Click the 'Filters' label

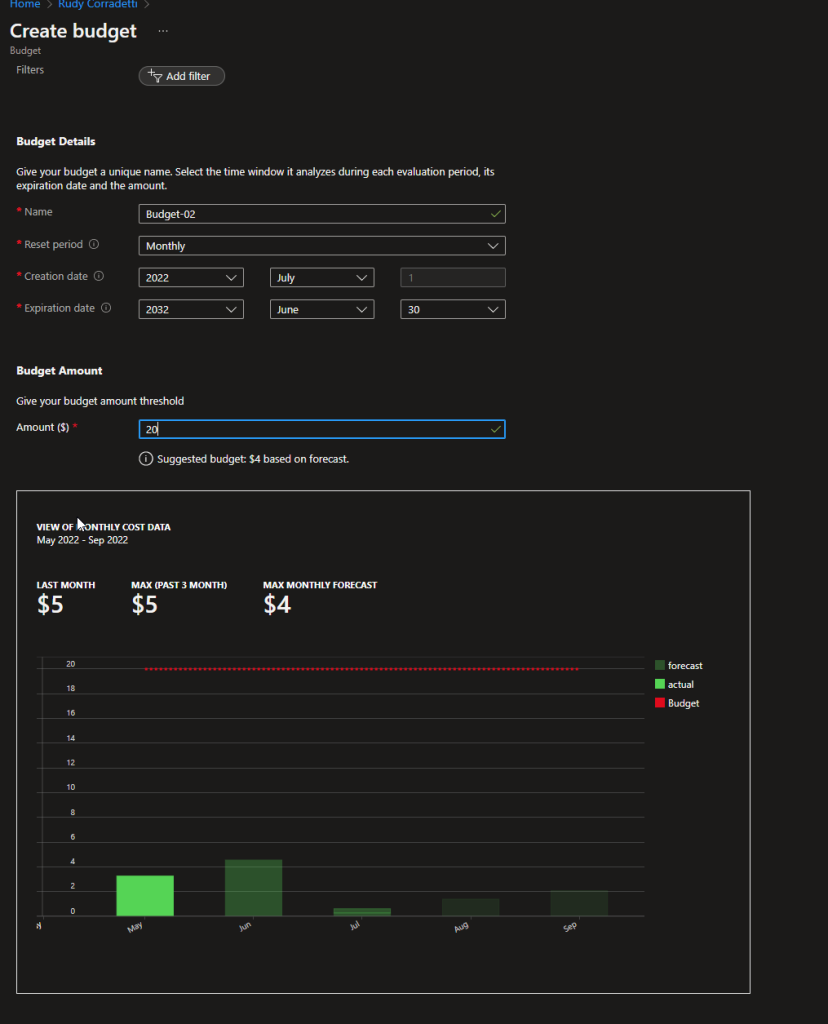click(x=30, y=70)
